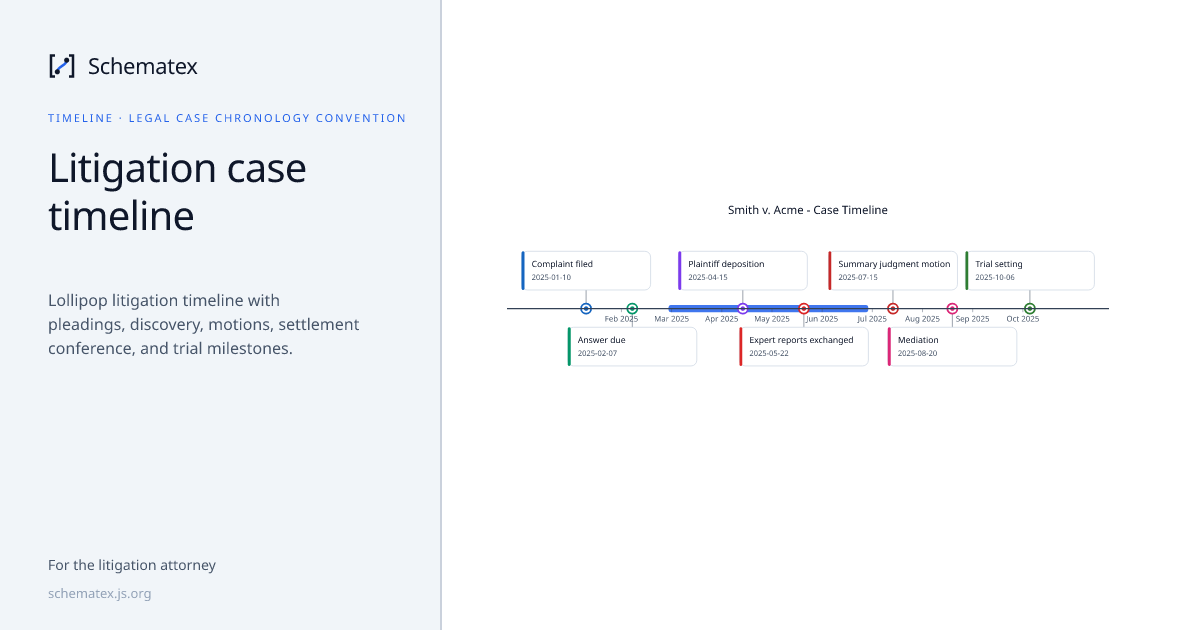Click the dark red Summary judgment marker
Viewport: 1200px width, 630px height.
click(893, 309)
